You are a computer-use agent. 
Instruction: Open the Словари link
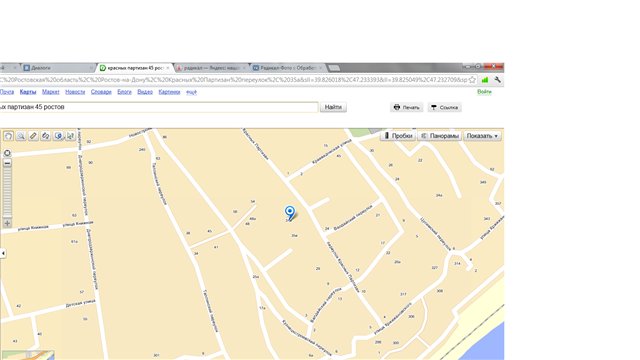101,92
